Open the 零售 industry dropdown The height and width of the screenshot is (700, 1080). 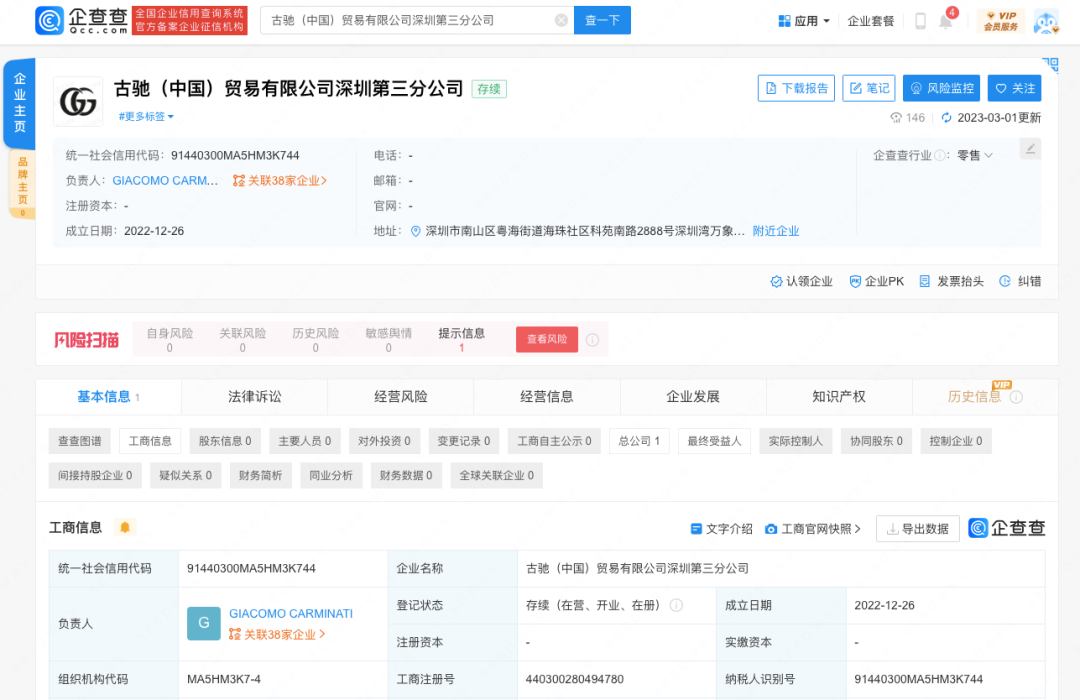[975, 155]
